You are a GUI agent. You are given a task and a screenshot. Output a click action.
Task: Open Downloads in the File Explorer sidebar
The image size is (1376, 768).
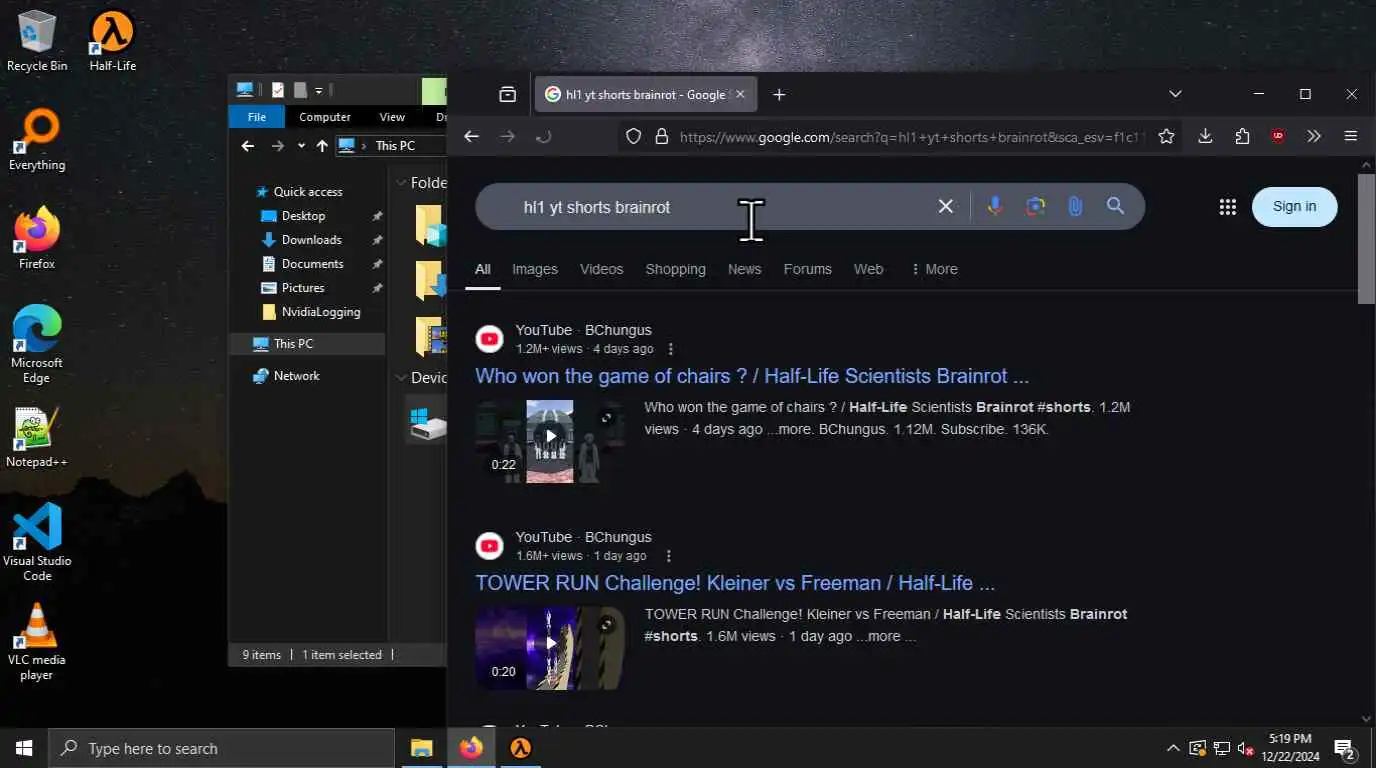coord(311,240)
